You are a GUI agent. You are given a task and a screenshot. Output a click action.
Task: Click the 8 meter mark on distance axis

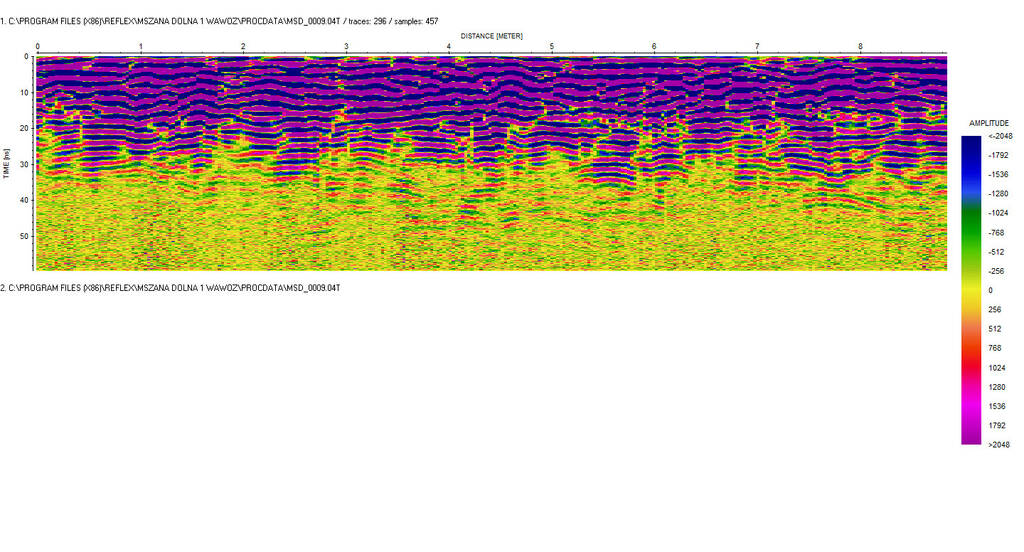click(x=860, y=47)
